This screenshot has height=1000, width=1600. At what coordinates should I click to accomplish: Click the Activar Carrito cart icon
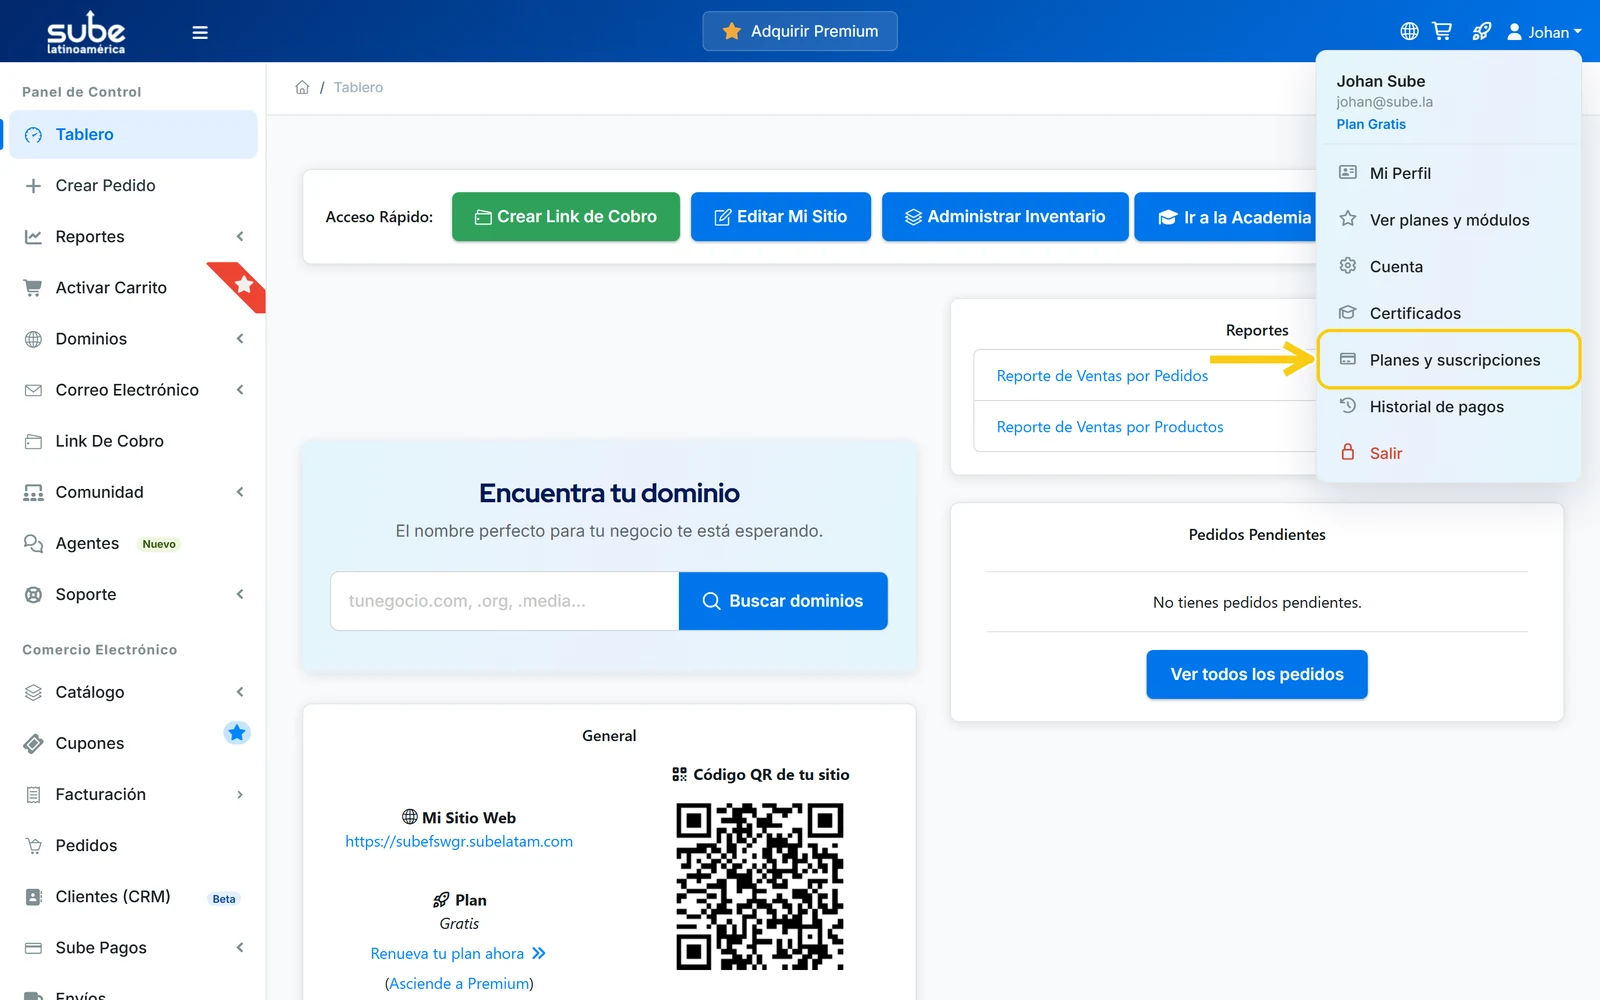[33, 288]
